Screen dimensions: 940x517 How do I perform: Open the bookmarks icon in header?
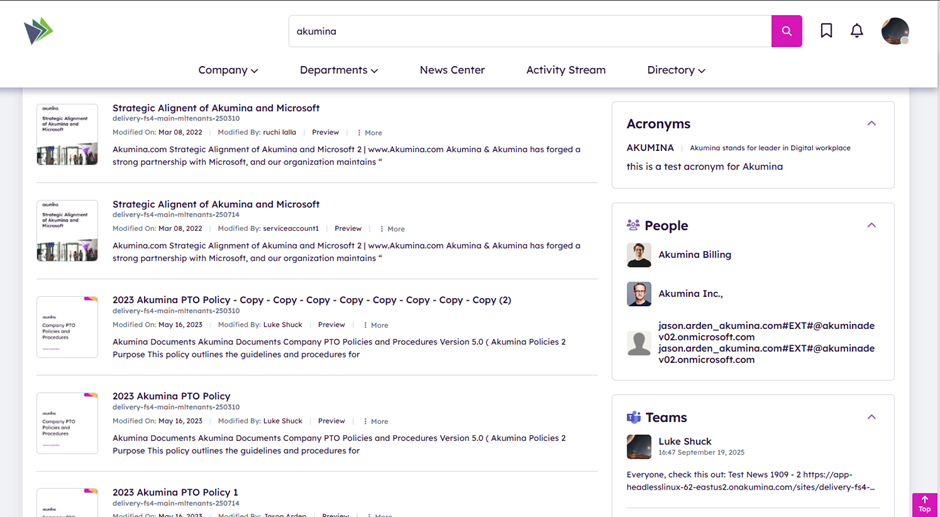826,31
